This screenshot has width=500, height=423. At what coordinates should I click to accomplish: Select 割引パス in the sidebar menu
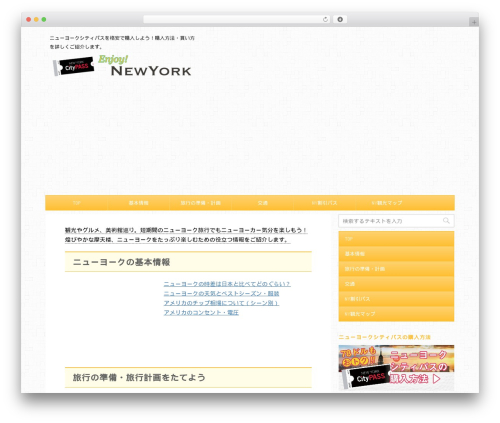click(x=396, y=299)
